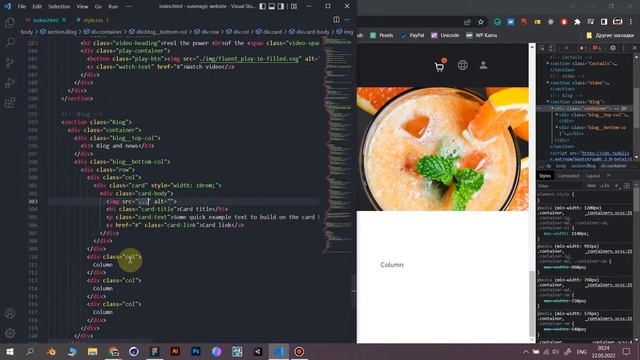640x360 pixels.
Task: Toggle :hov element state button
Action: pyautogui.click(x=591, y=186)
